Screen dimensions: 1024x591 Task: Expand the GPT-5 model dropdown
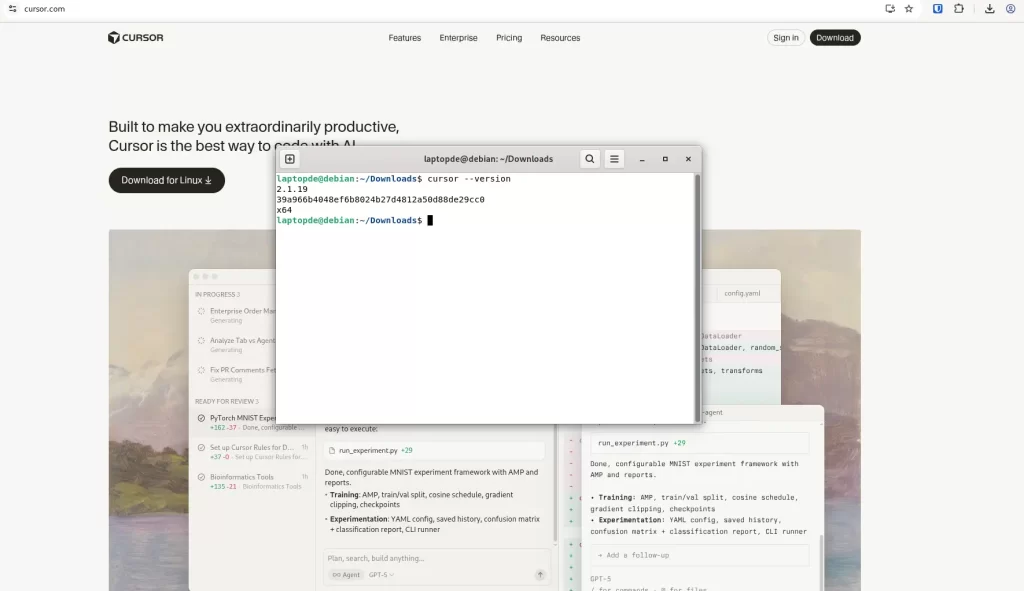pyautogui.click(x=381, y=575)
